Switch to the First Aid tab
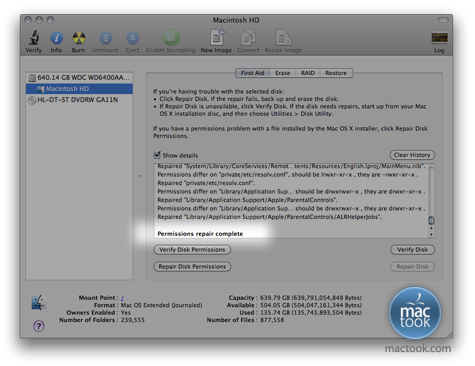This screenshot has height=366, width=475. click(252, 73)
